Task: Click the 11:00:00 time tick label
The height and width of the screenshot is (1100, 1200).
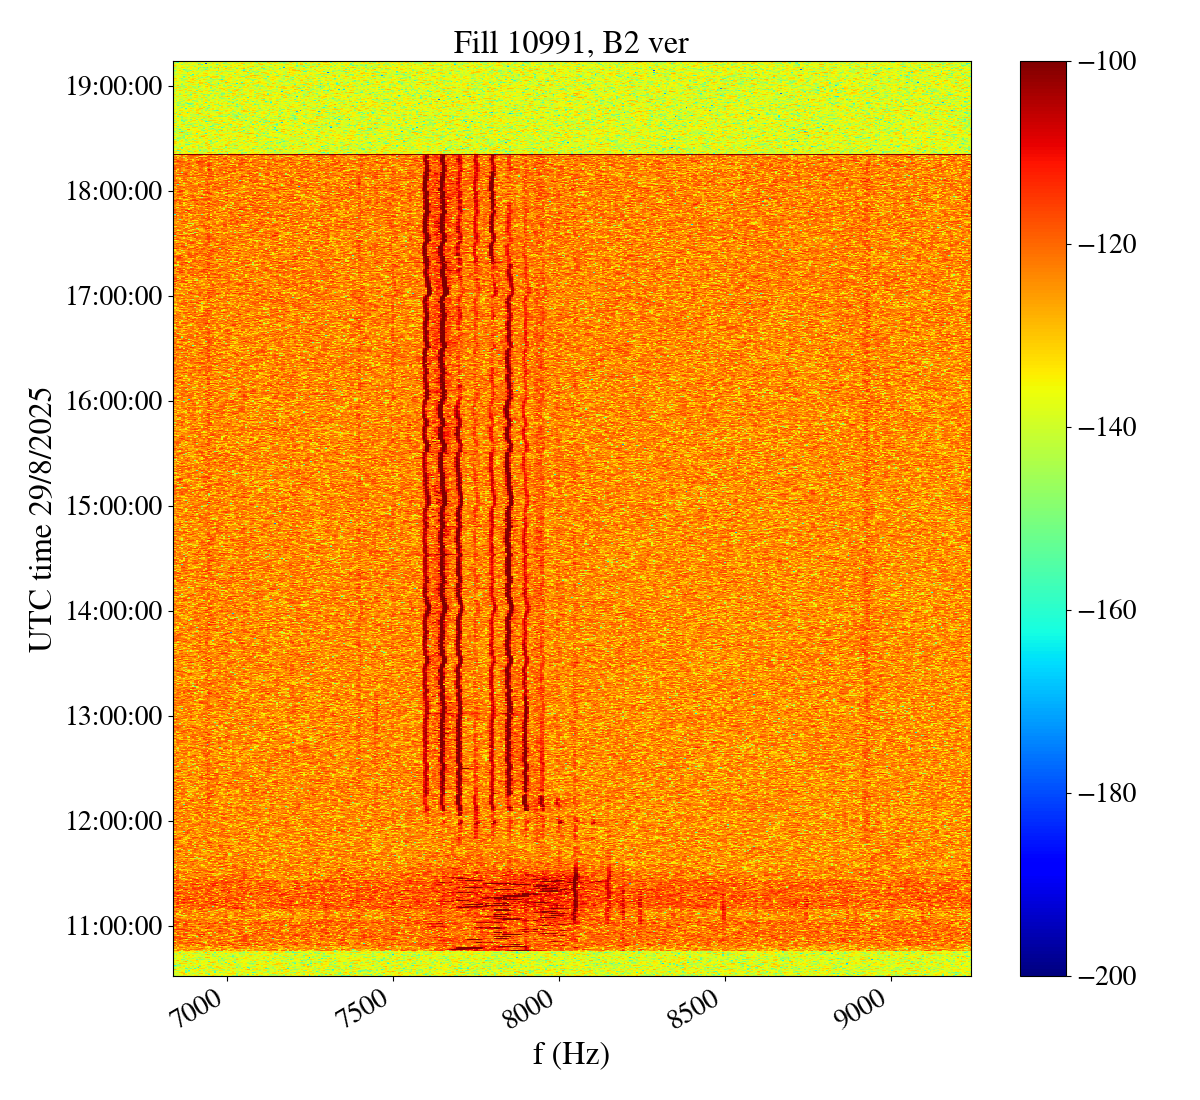Action: click(x=113, y=926)
